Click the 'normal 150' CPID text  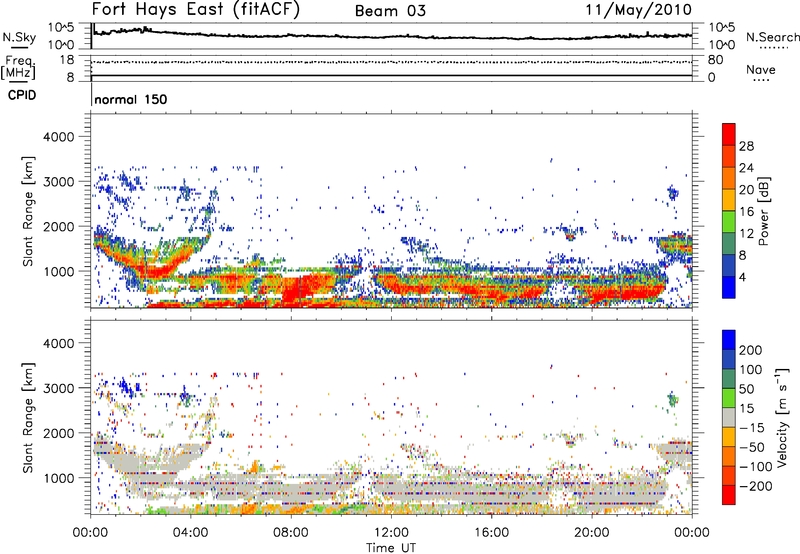coord(131,99)
